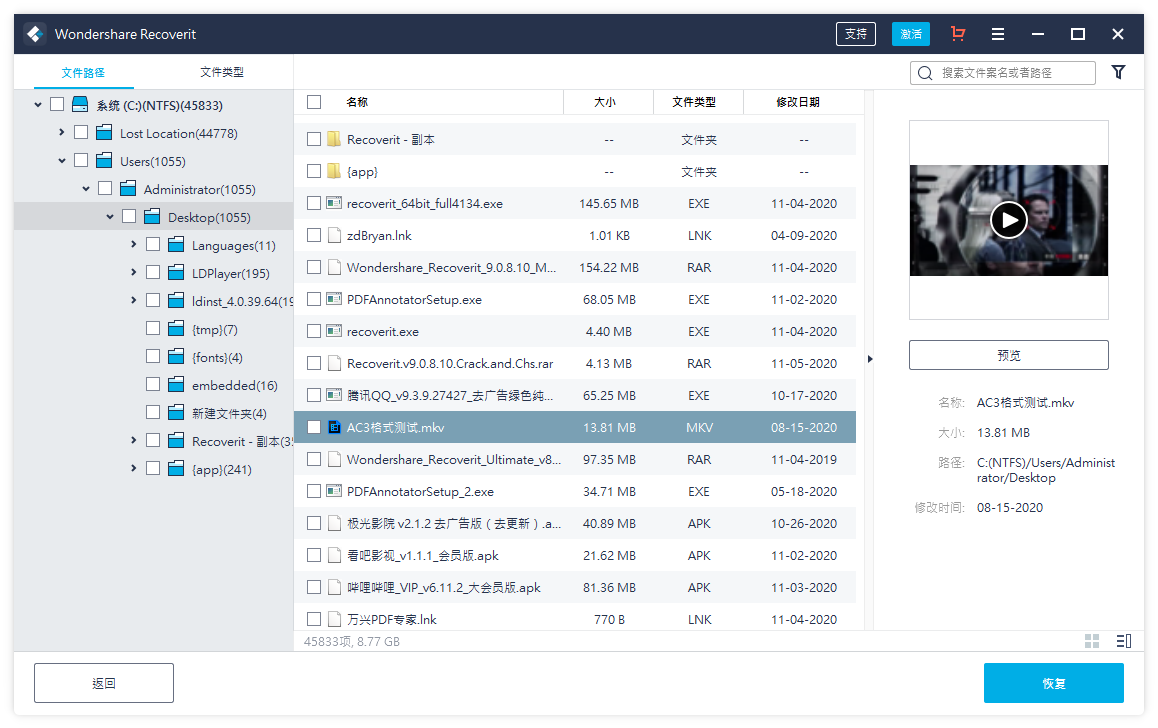Check the zdBryan.lnk checkbox
1158x728 pixels.
[x=314, y=235]
